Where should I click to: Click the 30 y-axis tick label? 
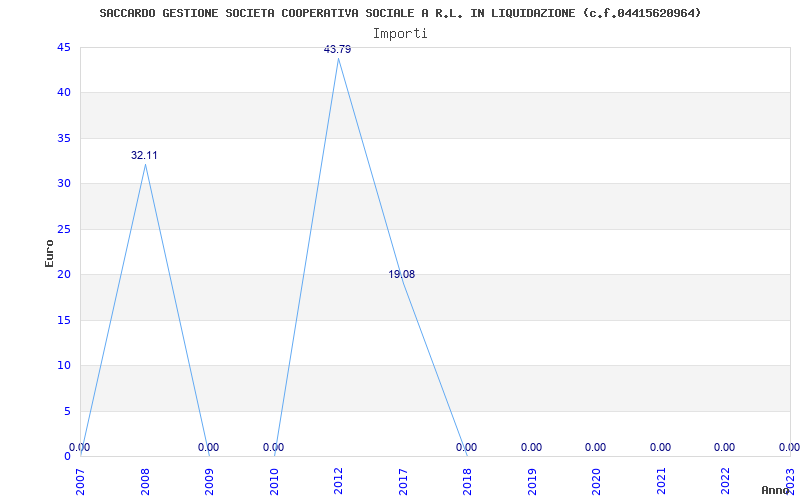click(64, 184)
